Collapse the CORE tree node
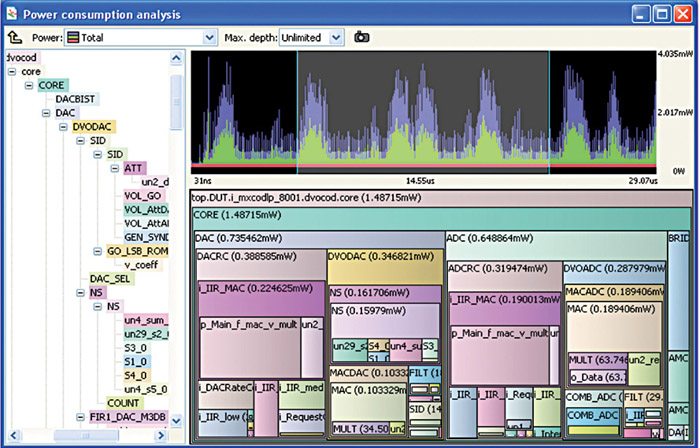 point(29,86)
